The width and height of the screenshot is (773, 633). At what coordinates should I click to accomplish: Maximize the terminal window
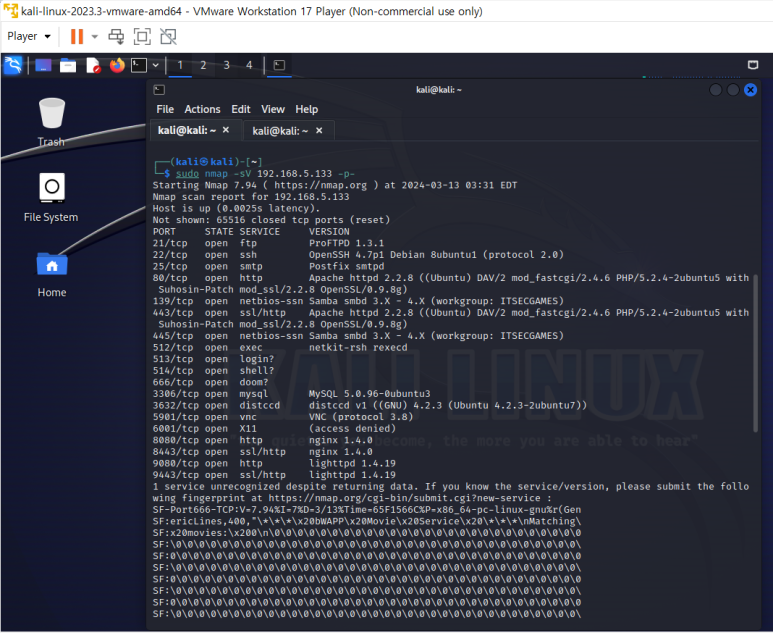733,90
